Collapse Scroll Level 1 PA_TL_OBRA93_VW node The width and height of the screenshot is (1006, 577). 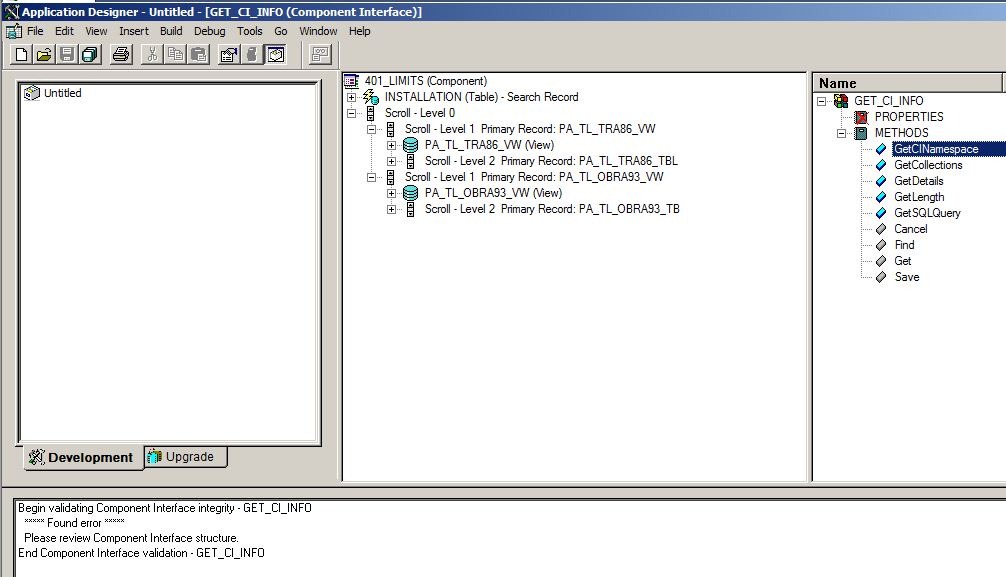(x=371, y=177)
